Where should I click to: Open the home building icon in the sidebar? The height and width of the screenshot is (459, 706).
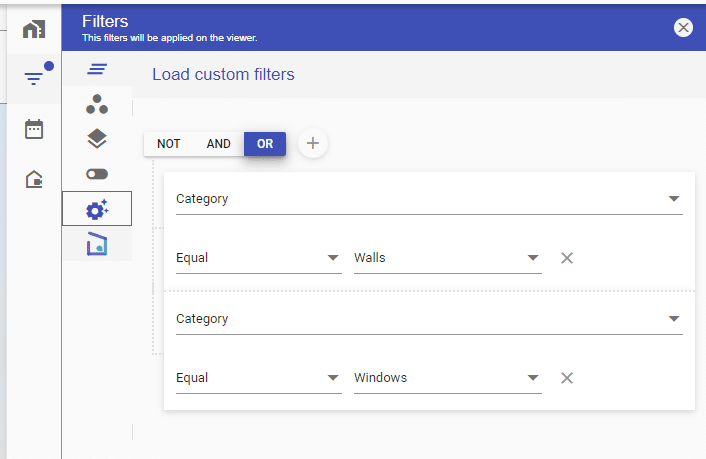34,29
